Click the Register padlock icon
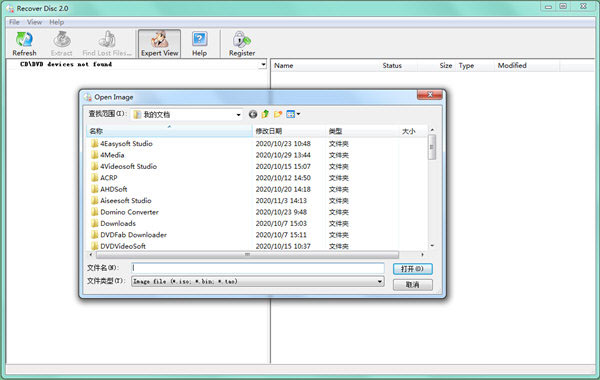Screen dimensions: 600x380 click(241, 39)
